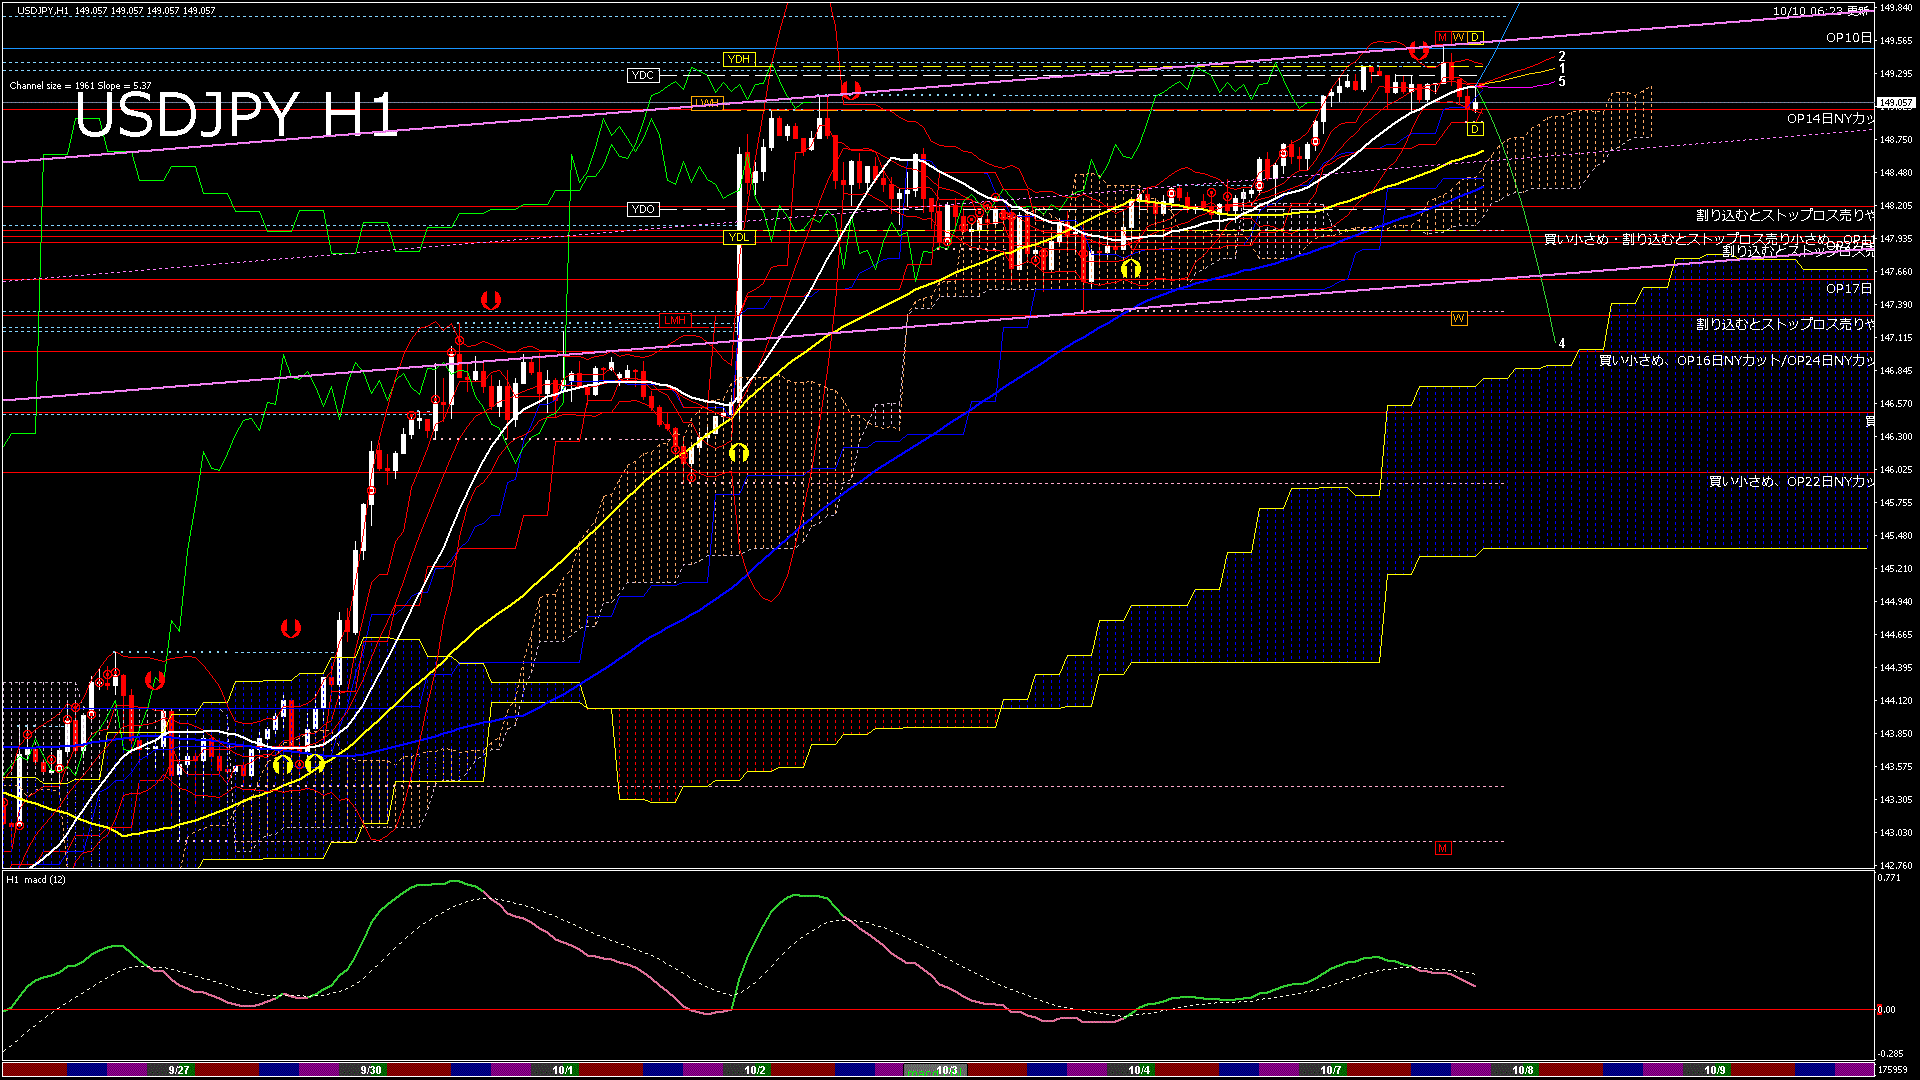Viewport: 1920px width, 1080px height.
Task: Click the yellow YDL level label
Action: tap(738, 238)
